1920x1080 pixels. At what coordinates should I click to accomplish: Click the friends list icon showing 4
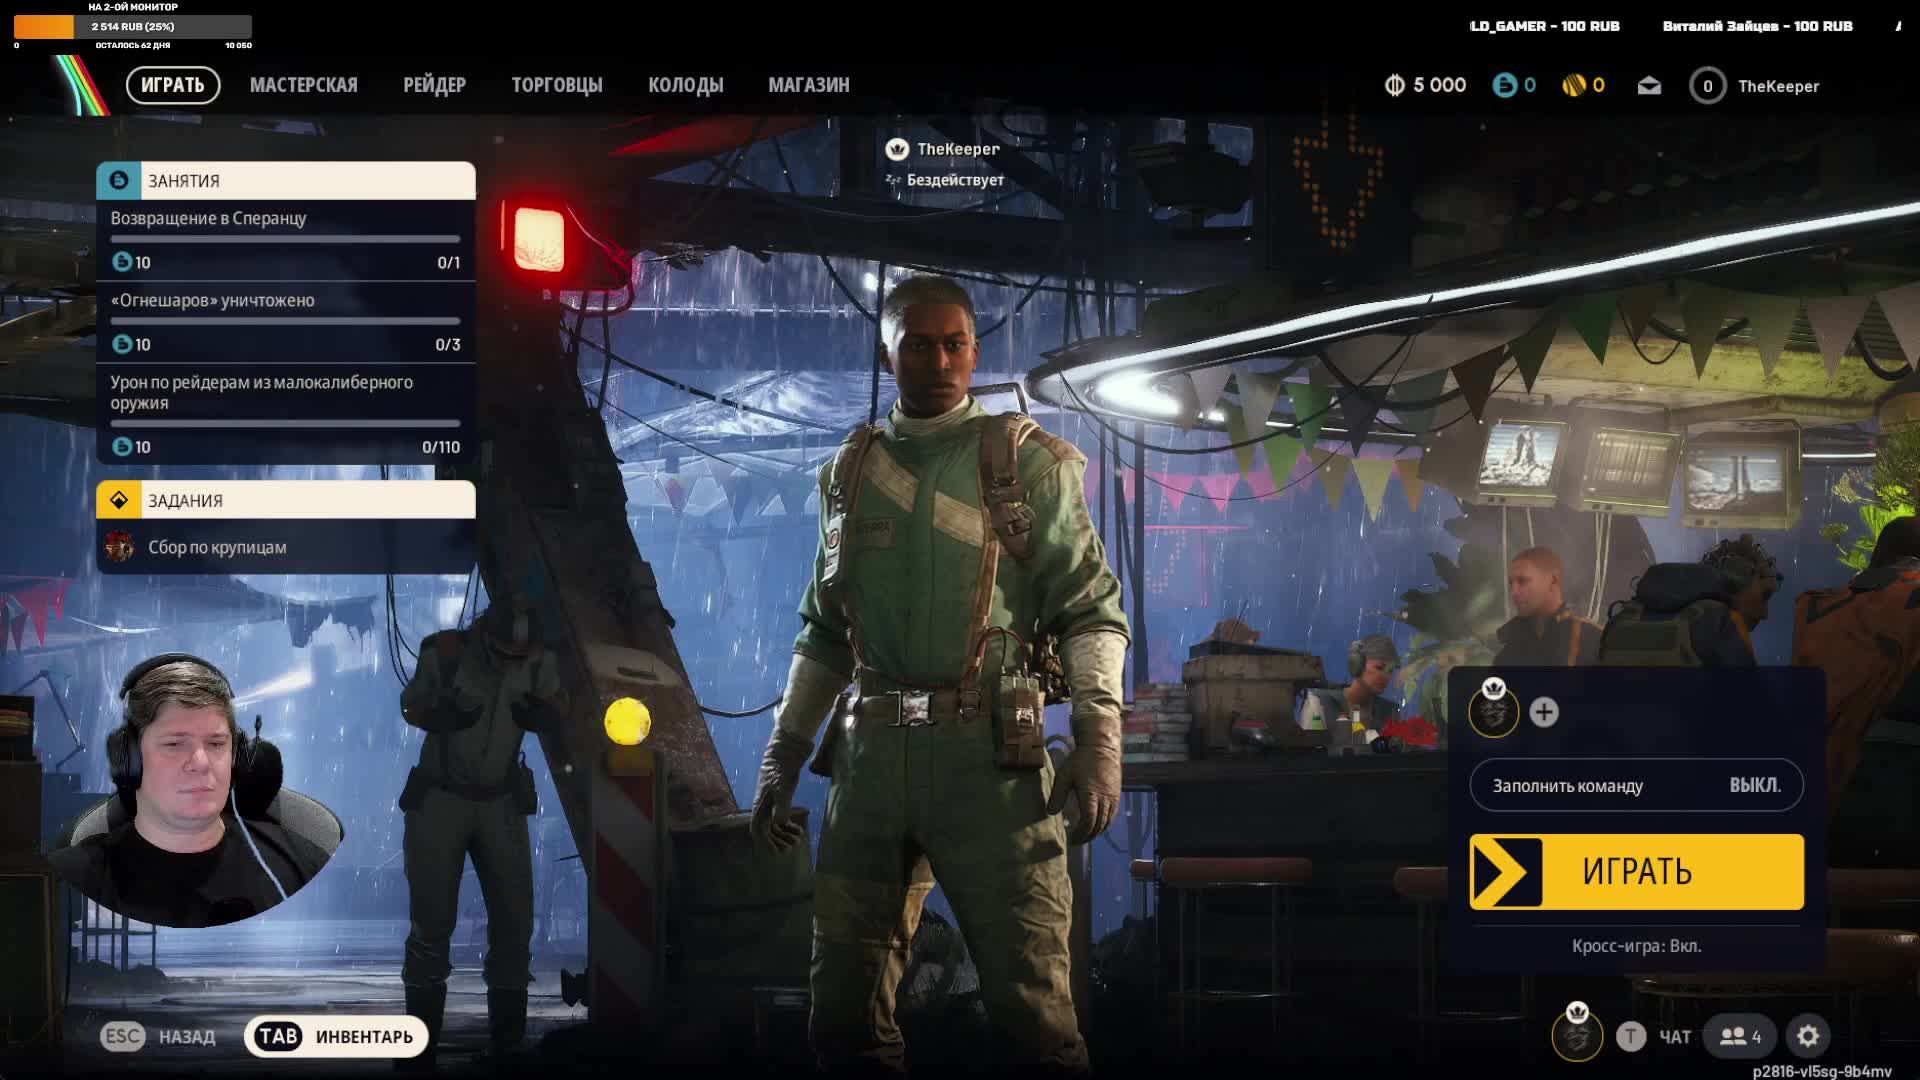coord(1740,1036)
